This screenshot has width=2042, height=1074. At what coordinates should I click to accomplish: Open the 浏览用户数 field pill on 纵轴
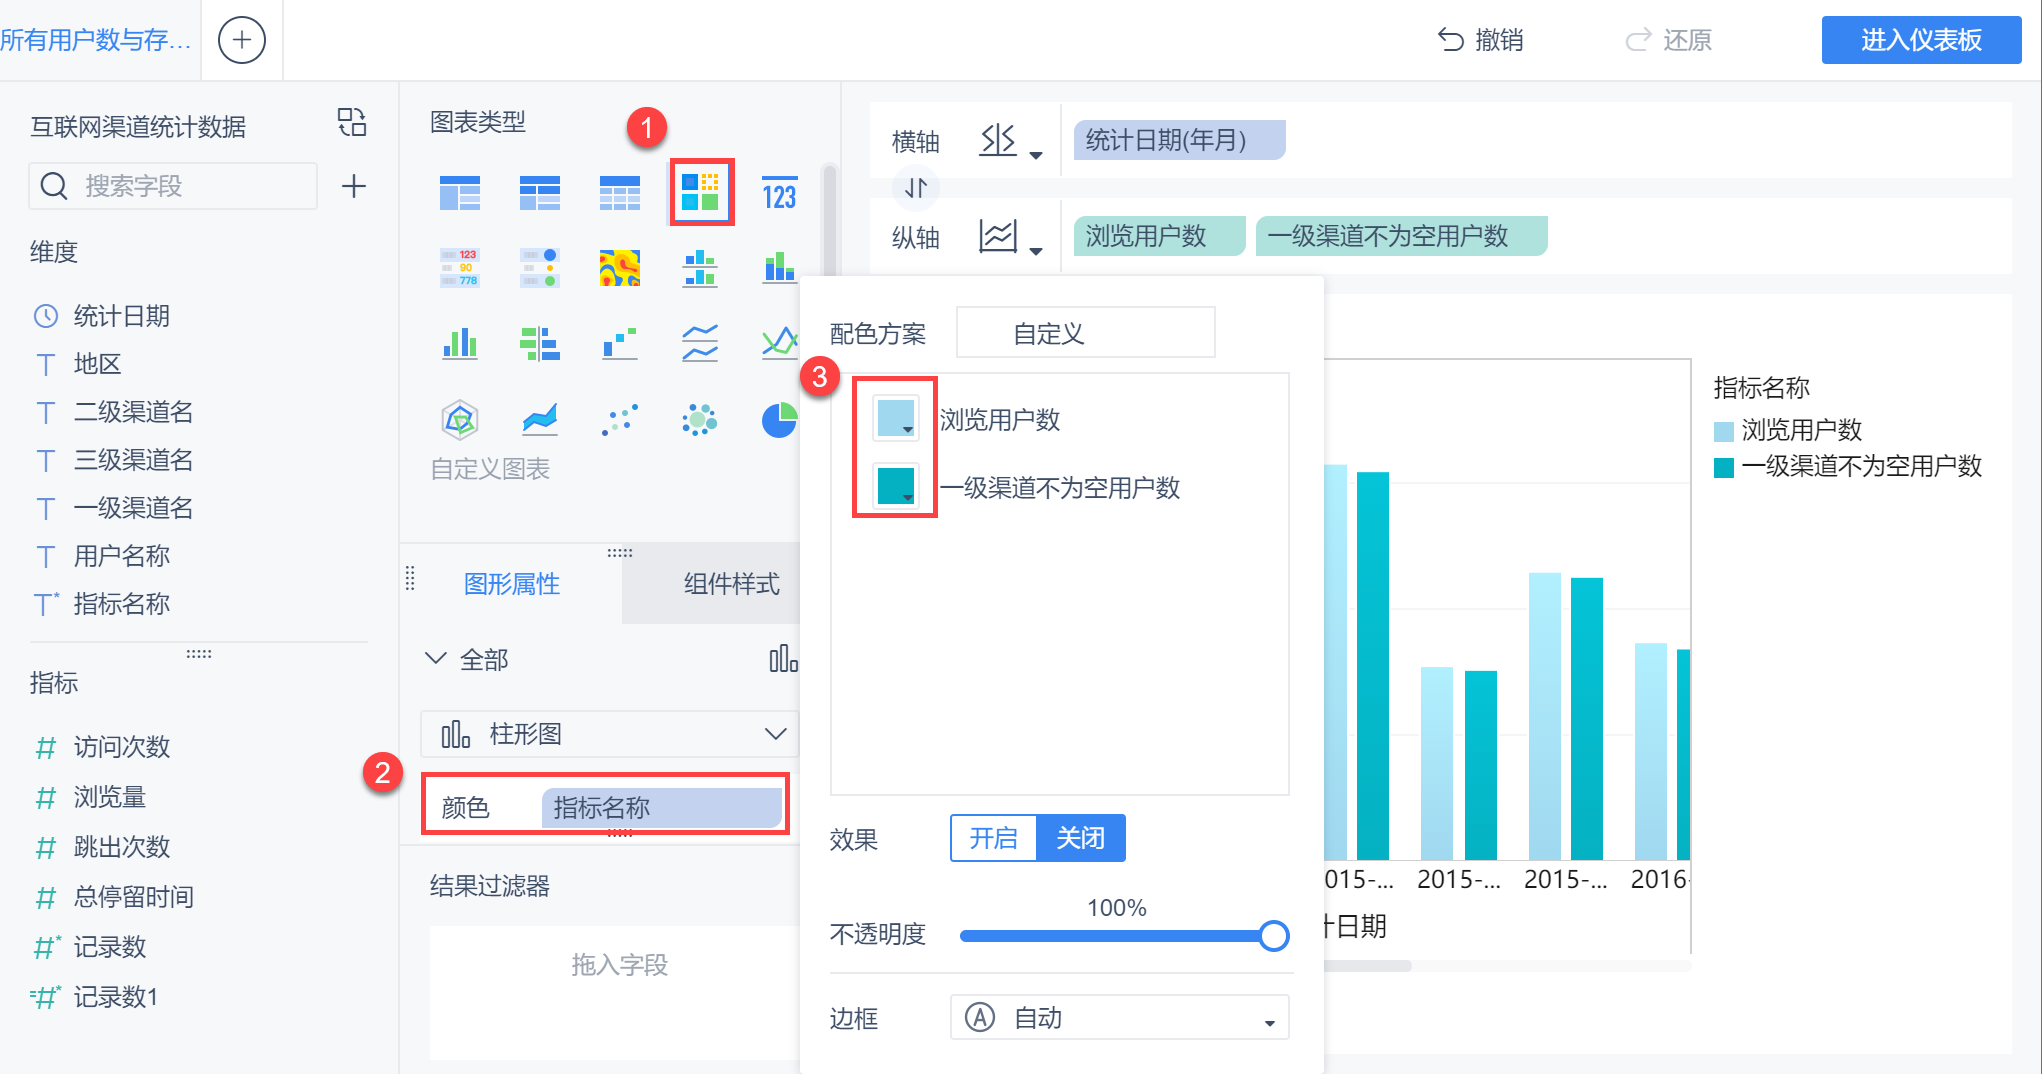pos(1159,236)
